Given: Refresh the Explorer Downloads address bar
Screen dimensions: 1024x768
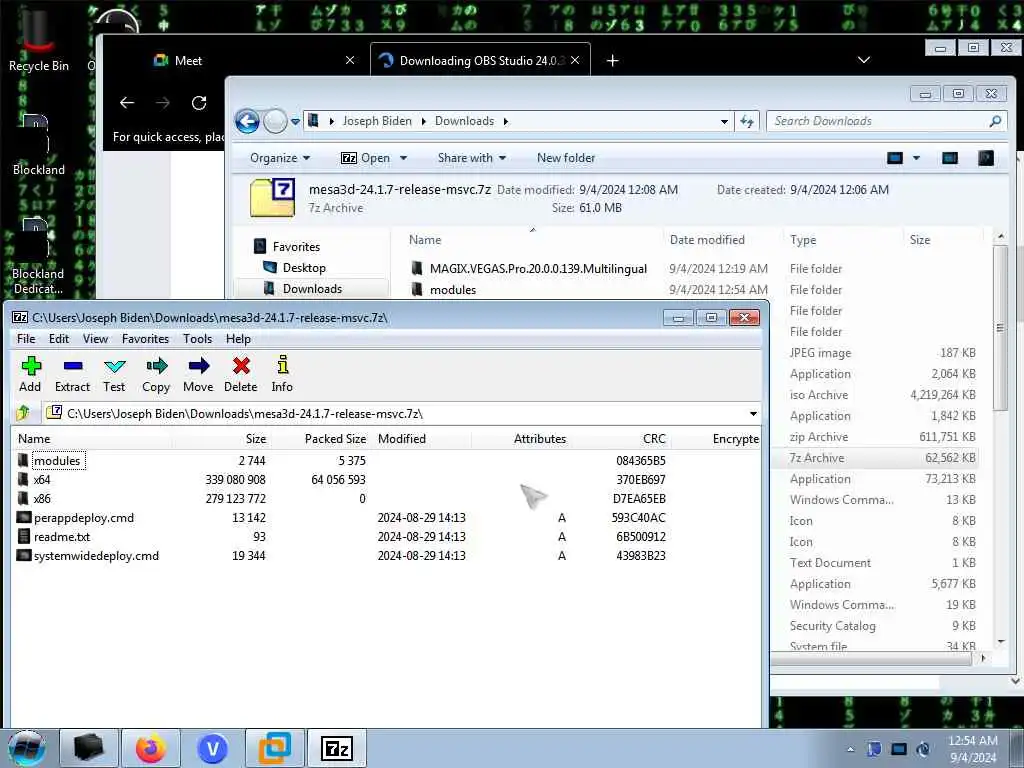Looking at the screenshot, I should (746, 121).
